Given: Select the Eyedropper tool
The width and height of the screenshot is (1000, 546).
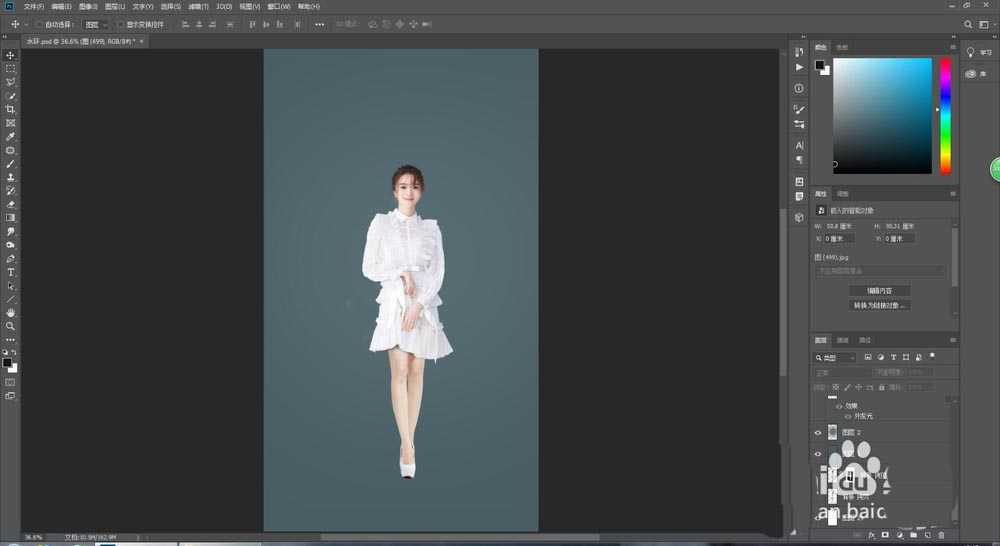Looking at the screenshot, I should point(11,136).
